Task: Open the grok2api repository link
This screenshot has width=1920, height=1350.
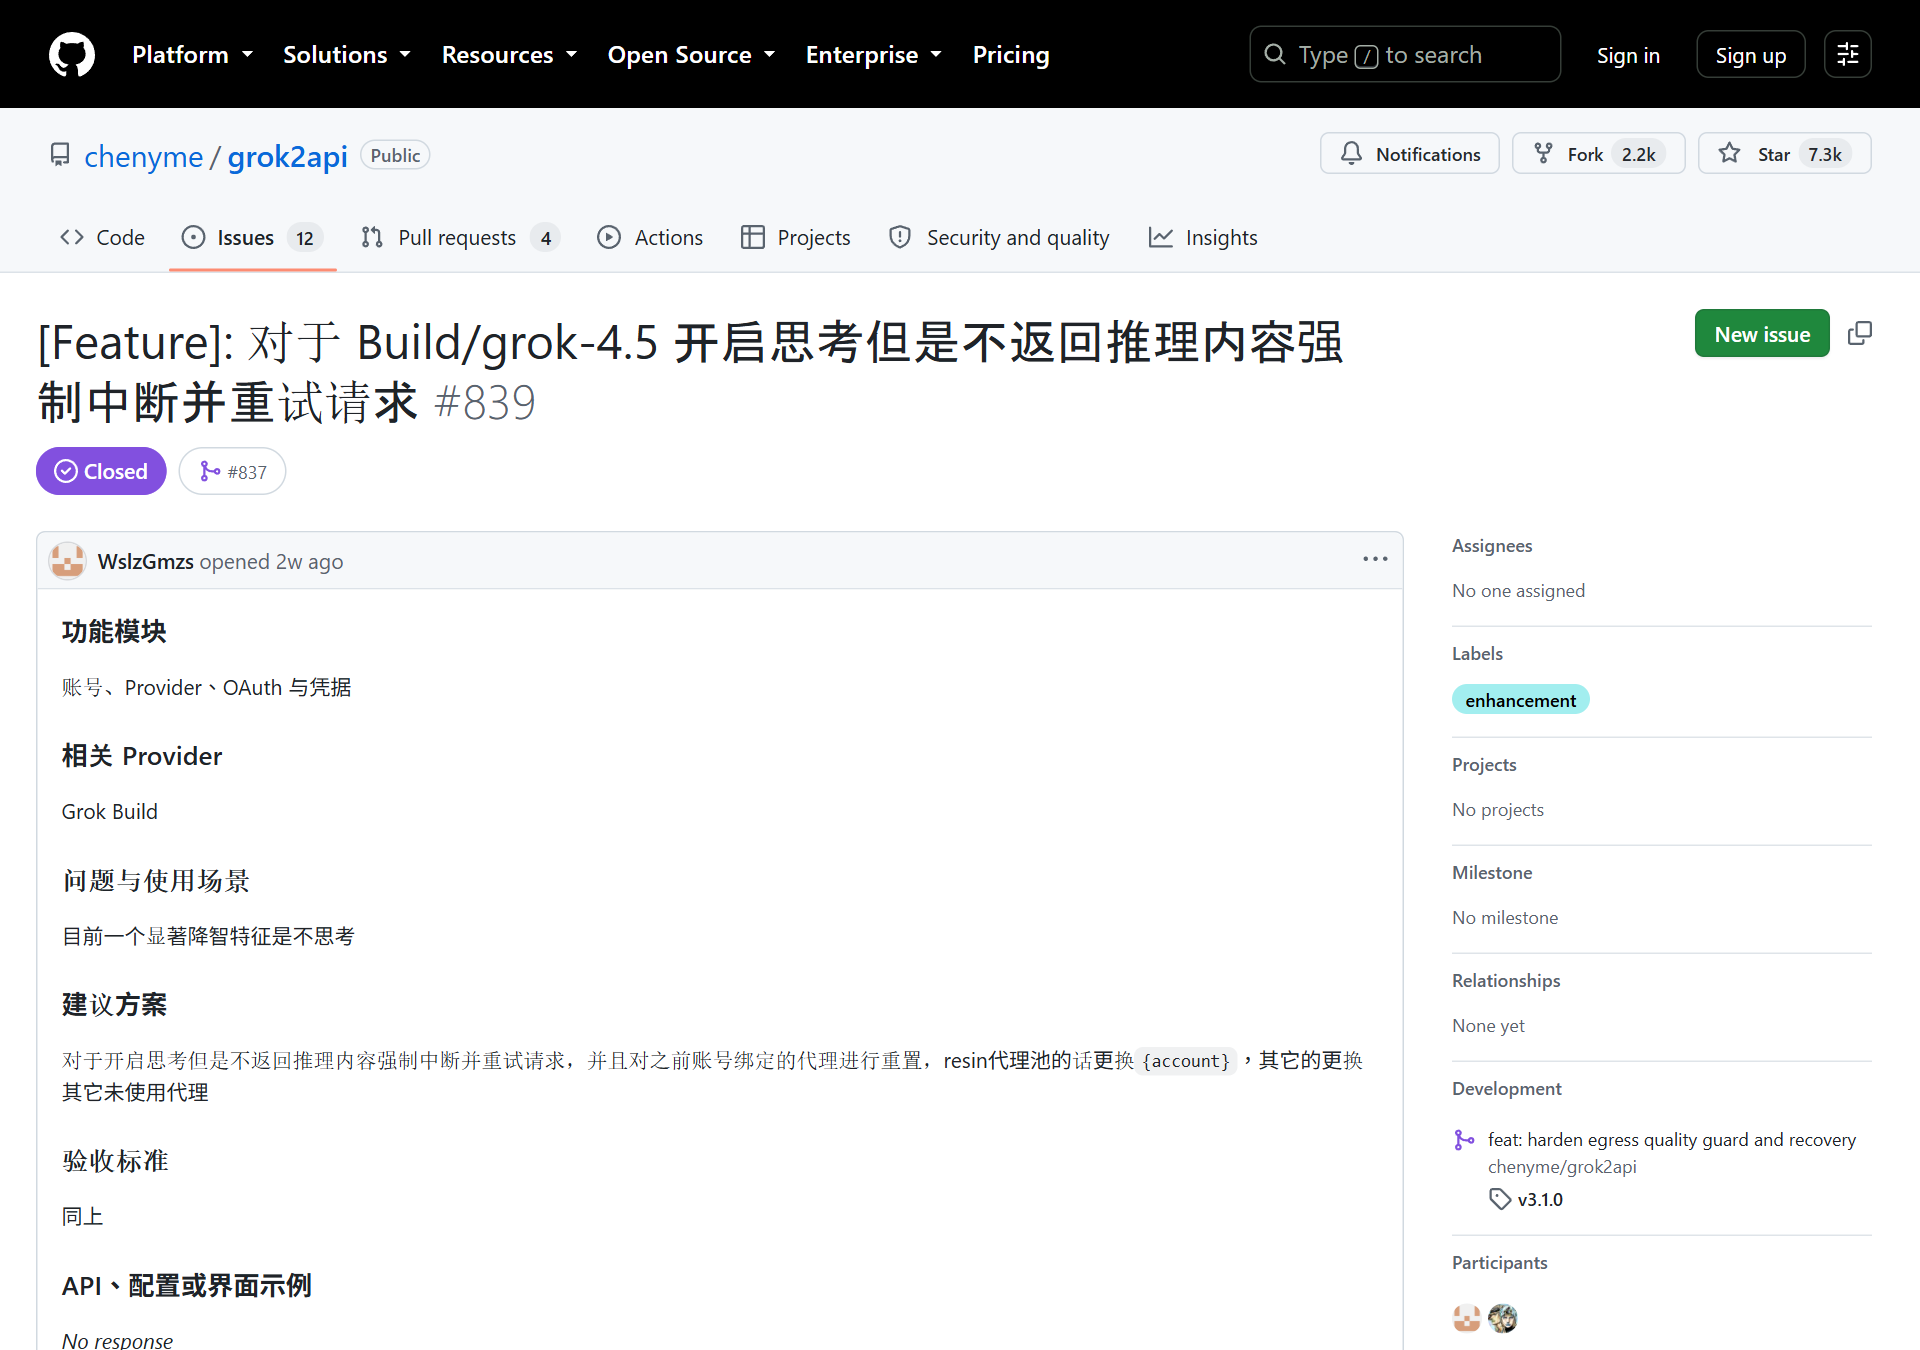Action: (x=287, y=156)
